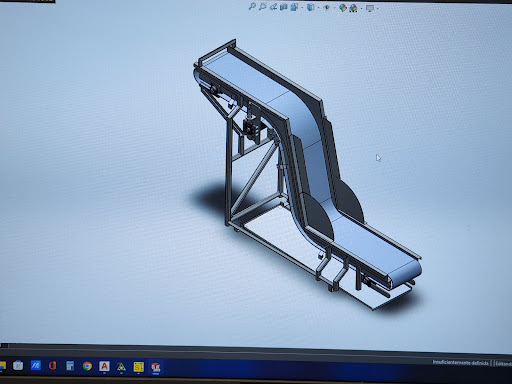Open Microsoft Store from the taskbar
The height and width of the screenshot is (384, 512).
pyautogui.click(x=18, y=366)
